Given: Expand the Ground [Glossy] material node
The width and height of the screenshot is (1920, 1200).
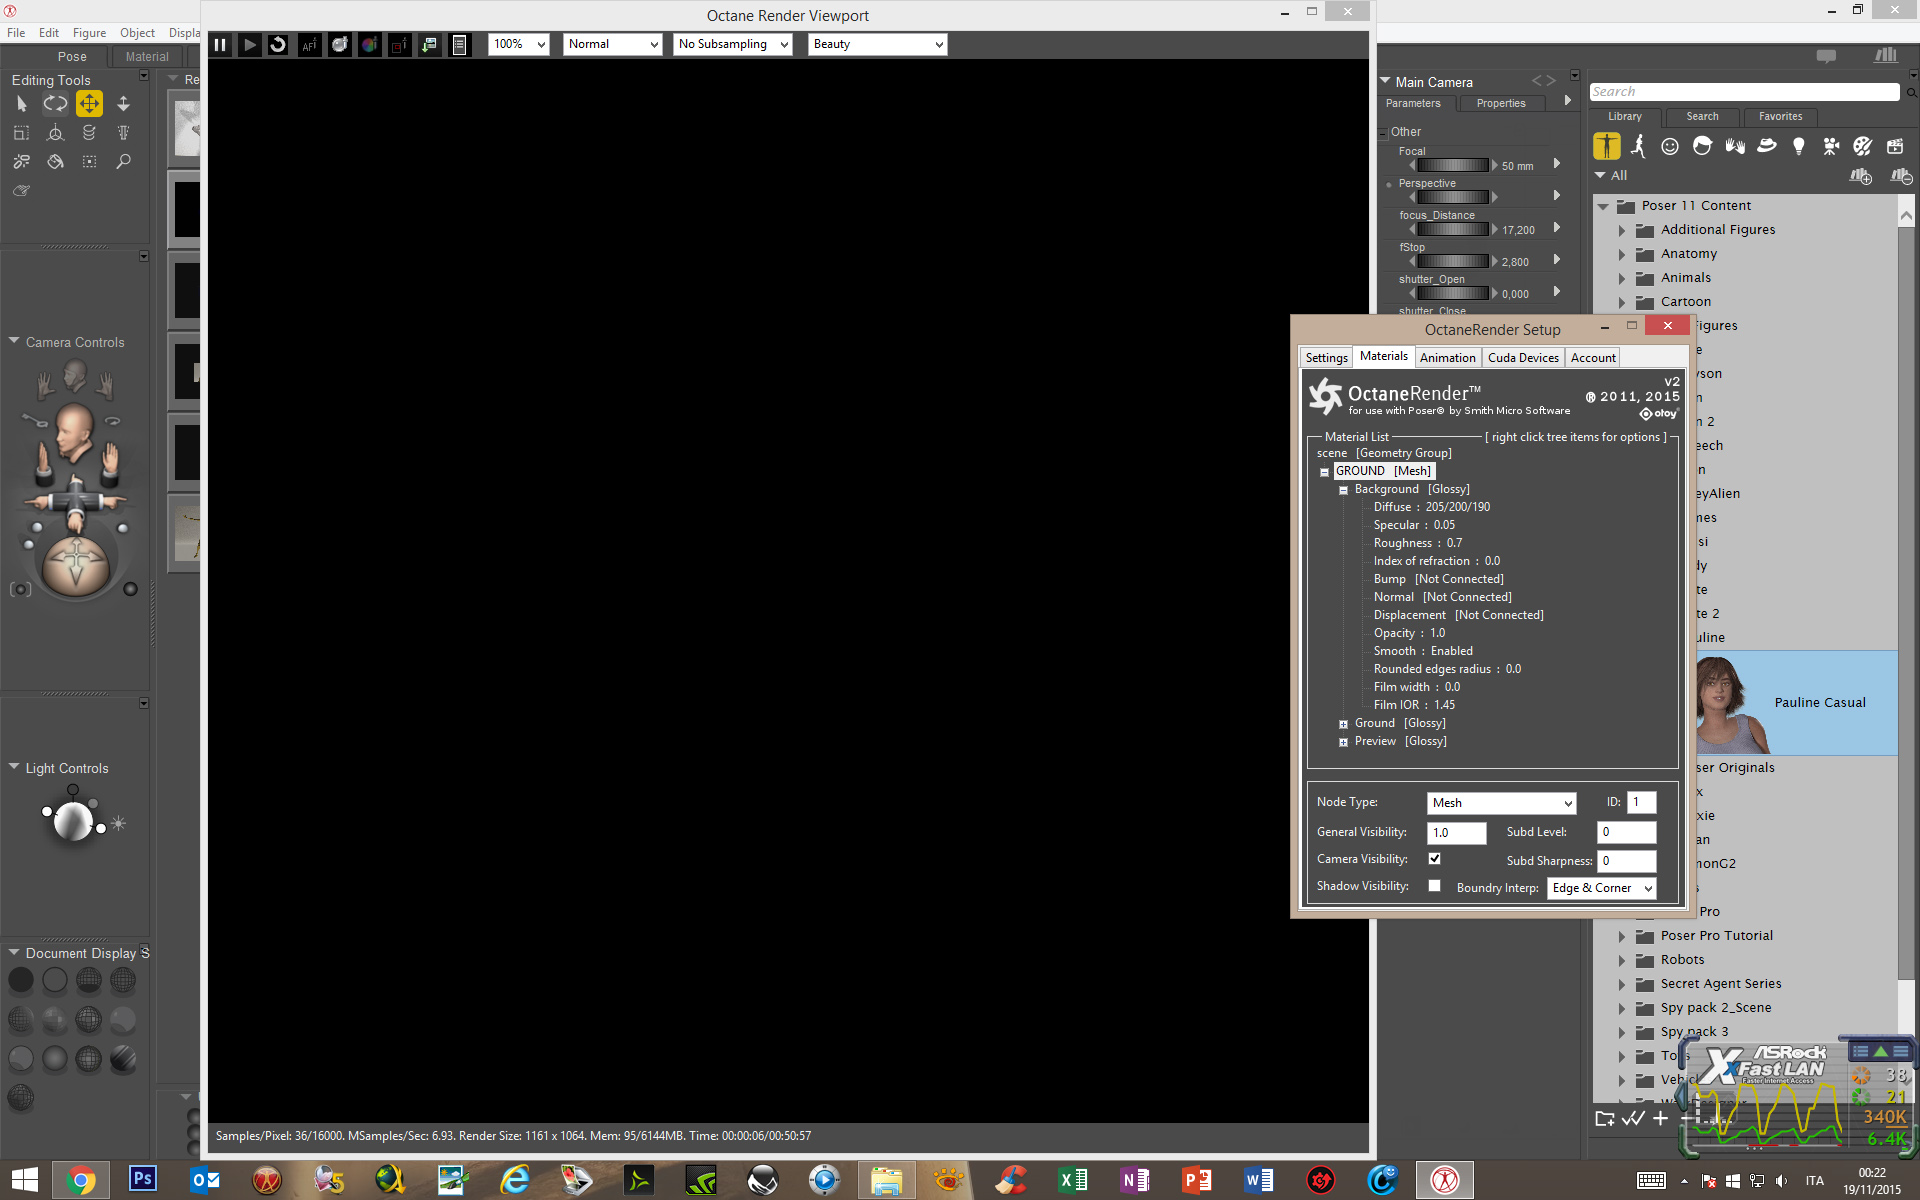Looking at the screenshot, I should (x=1343, y=724).
